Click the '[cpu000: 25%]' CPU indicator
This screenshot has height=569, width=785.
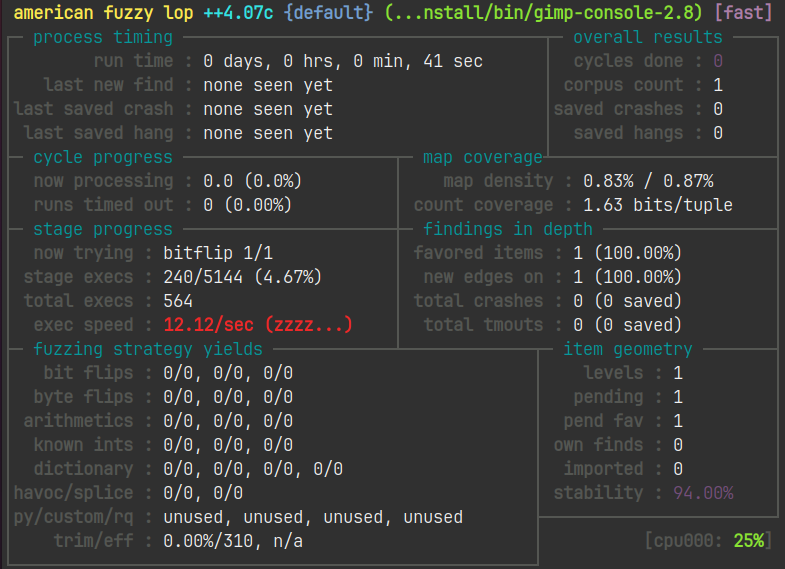(708, 541)
